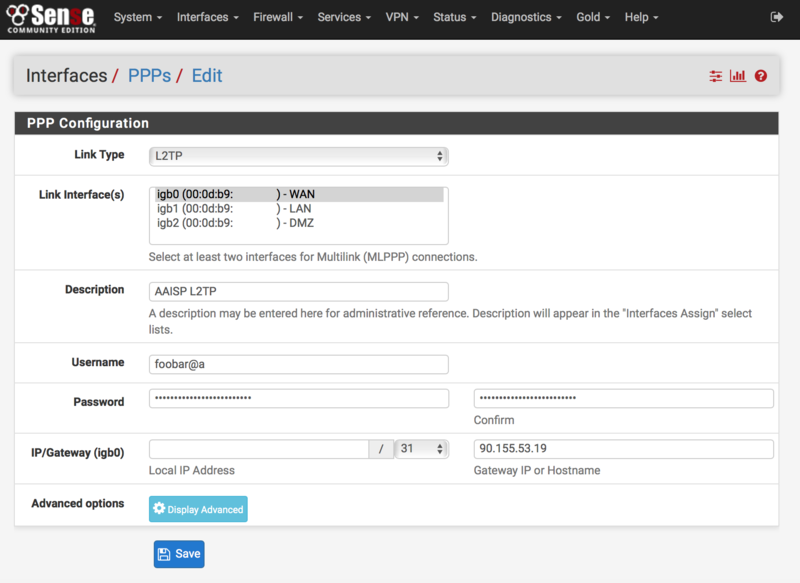
Task: Expand the Firewall menu
Action: click(x=278, y=17)
